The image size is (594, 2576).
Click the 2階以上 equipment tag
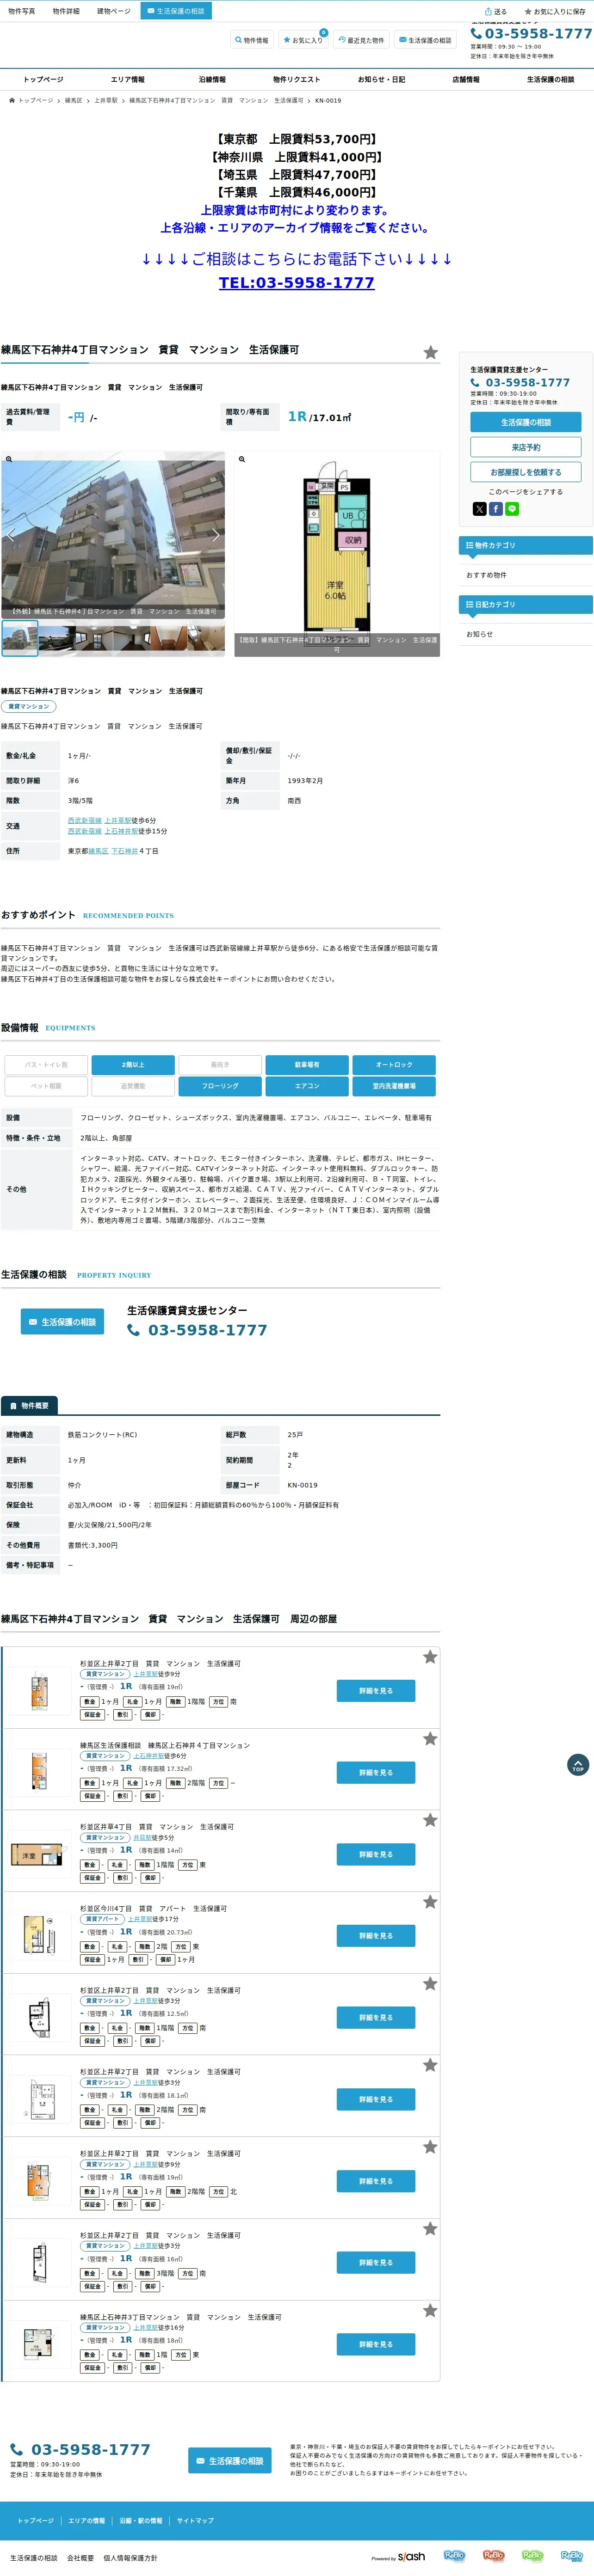(x=133, y=1065)
